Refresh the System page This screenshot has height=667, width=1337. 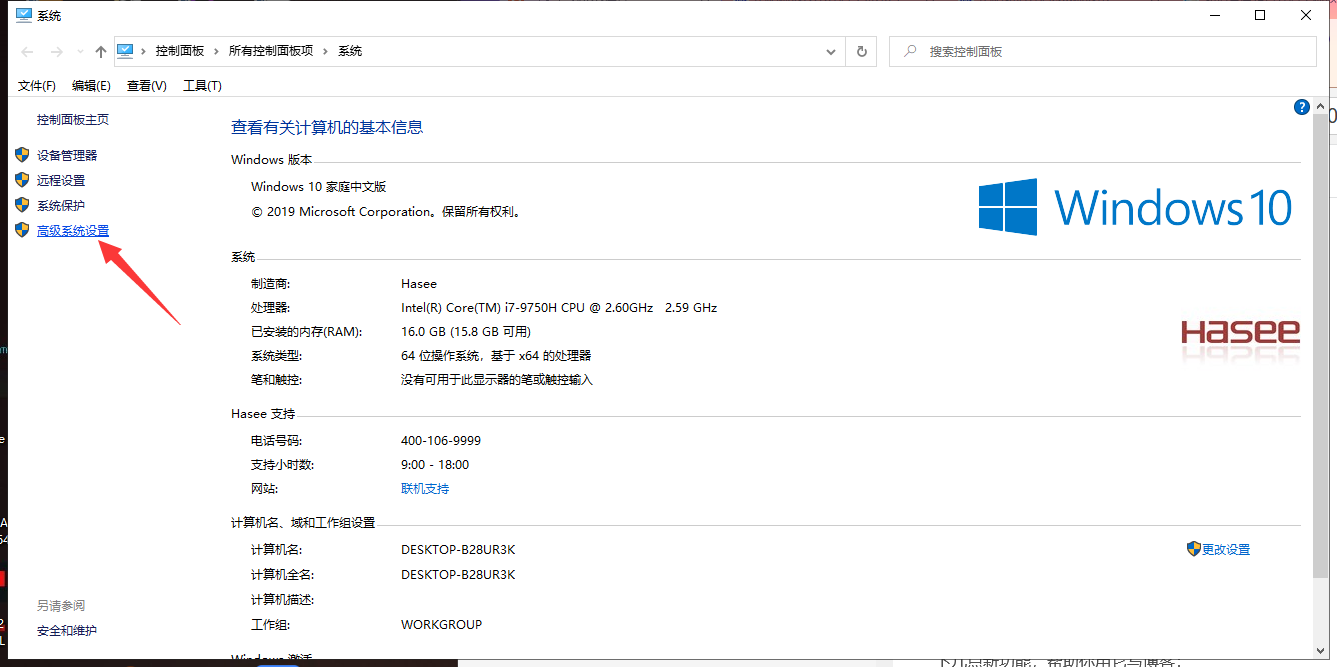(862, 51)
